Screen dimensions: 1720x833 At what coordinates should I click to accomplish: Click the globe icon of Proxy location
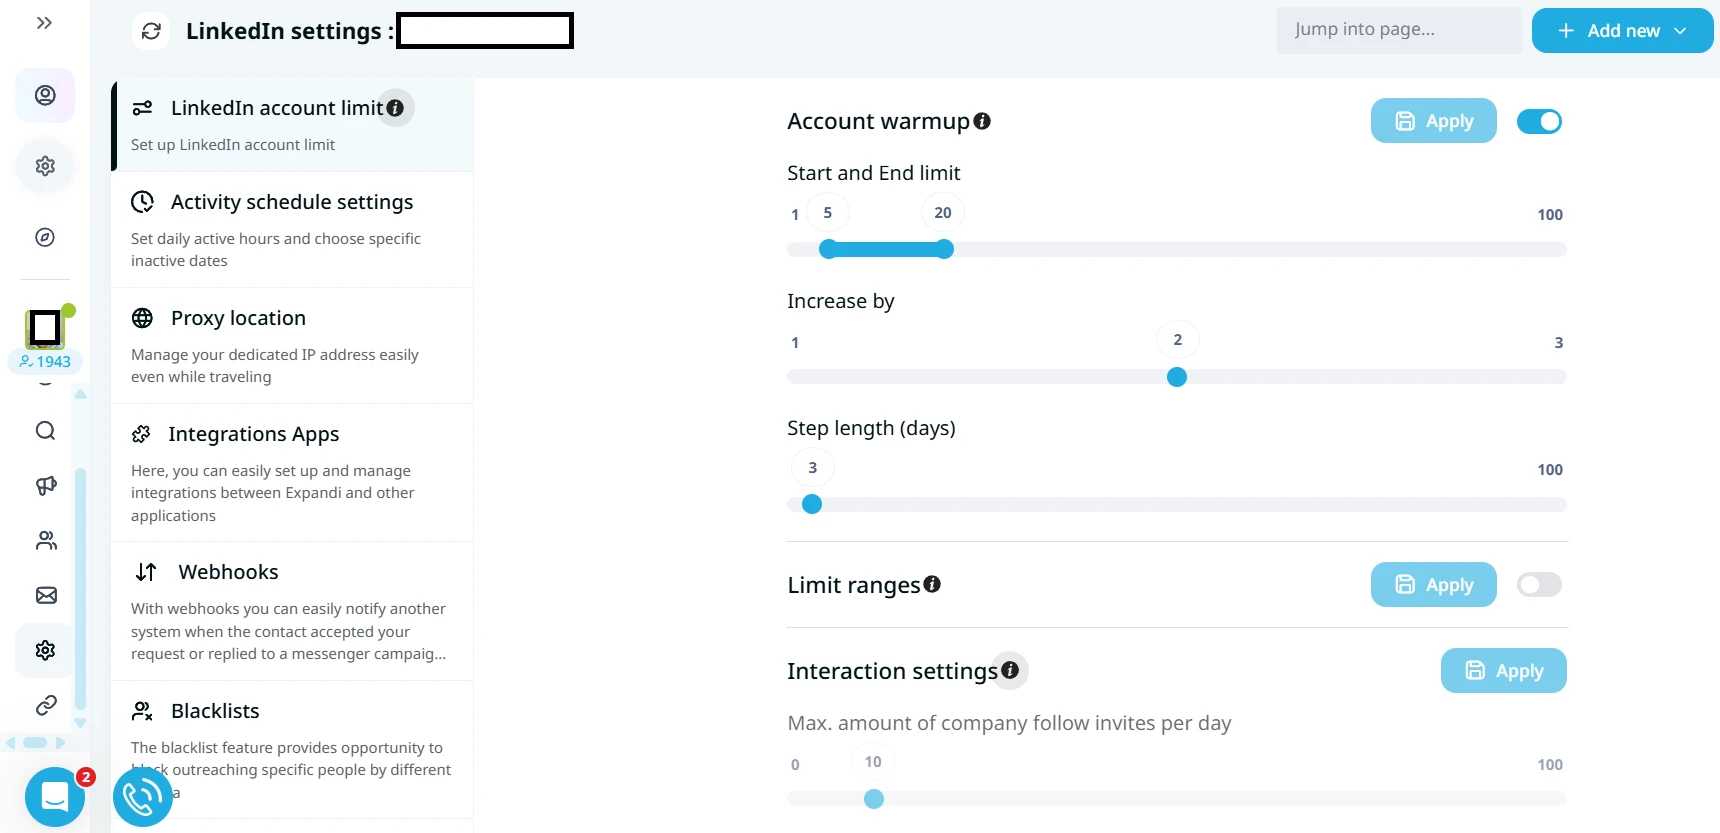click(x=143, y=318)
